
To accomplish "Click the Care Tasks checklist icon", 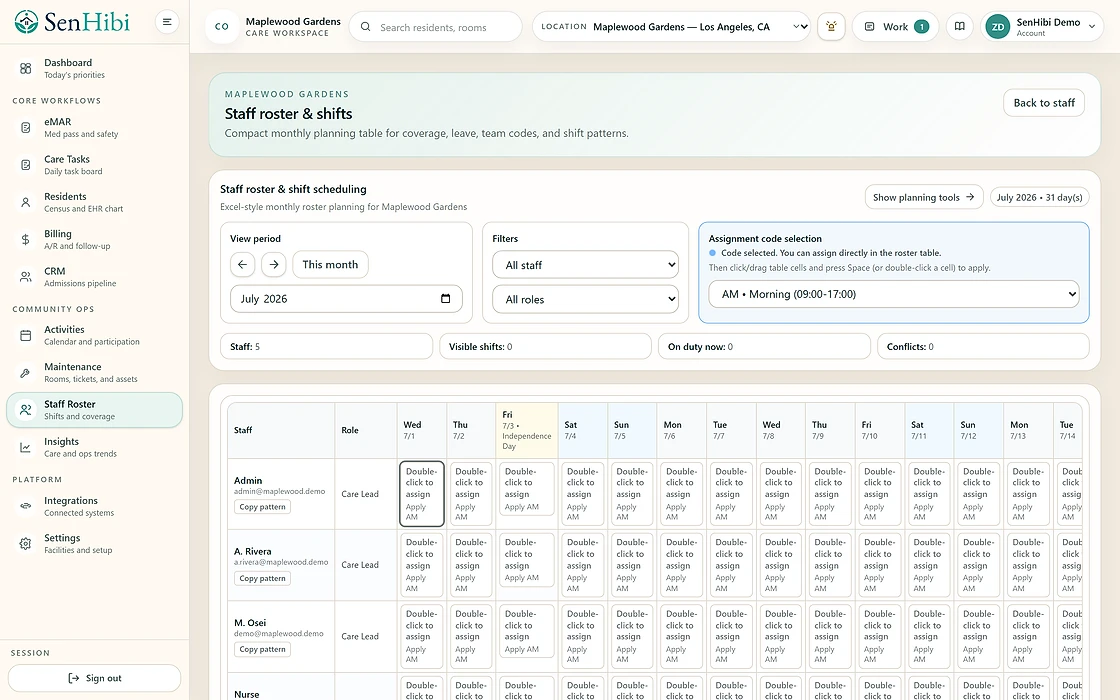I will (x=26, y=165).
